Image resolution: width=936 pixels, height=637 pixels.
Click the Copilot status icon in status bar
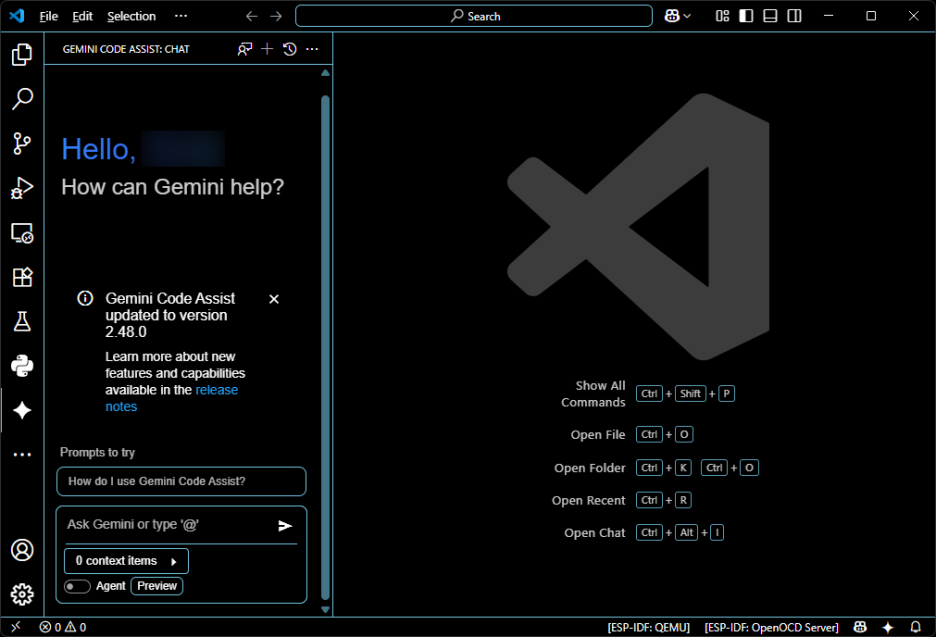(x=860, y=627)
